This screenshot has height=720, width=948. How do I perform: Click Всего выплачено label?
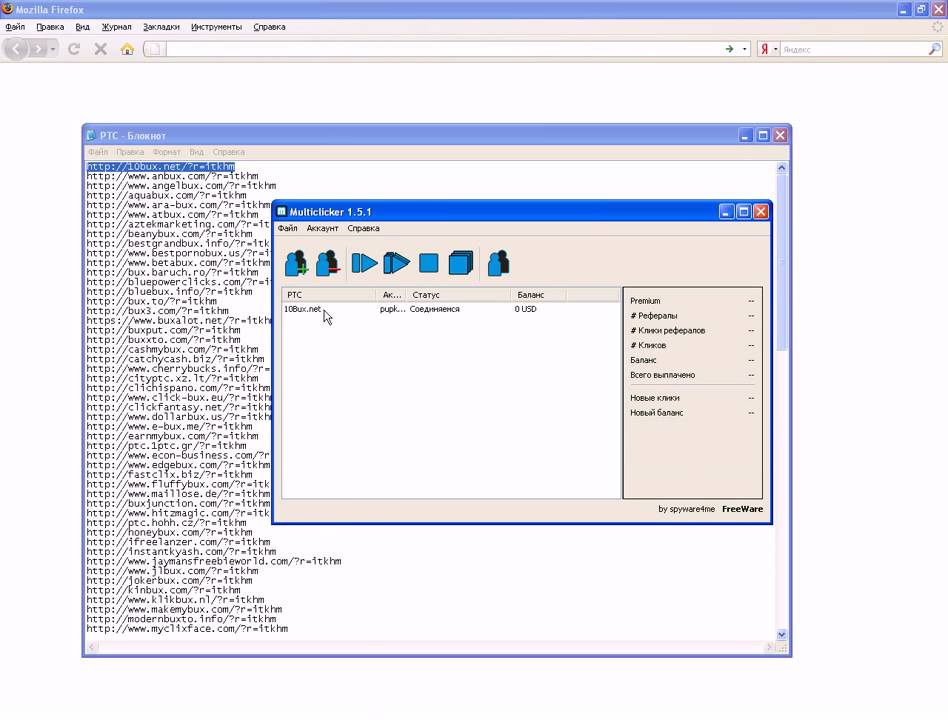663,375
